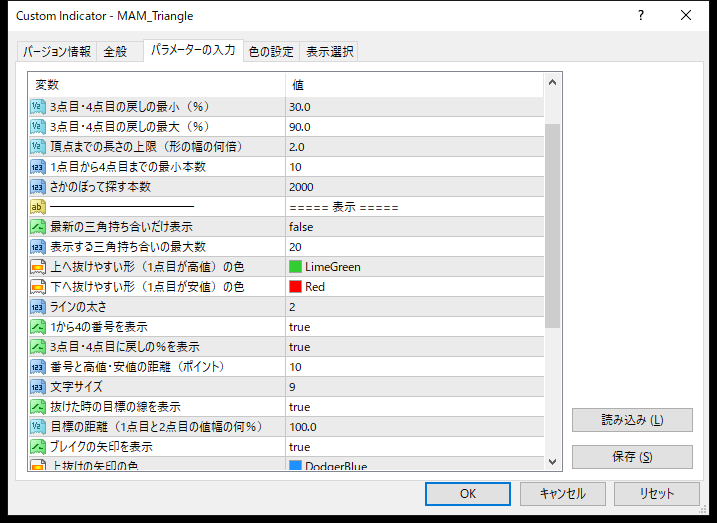Click the bool icon beside 抜けた時の目標の線を表示
Screen dimensions: 717x523
[x=38, y=407]
